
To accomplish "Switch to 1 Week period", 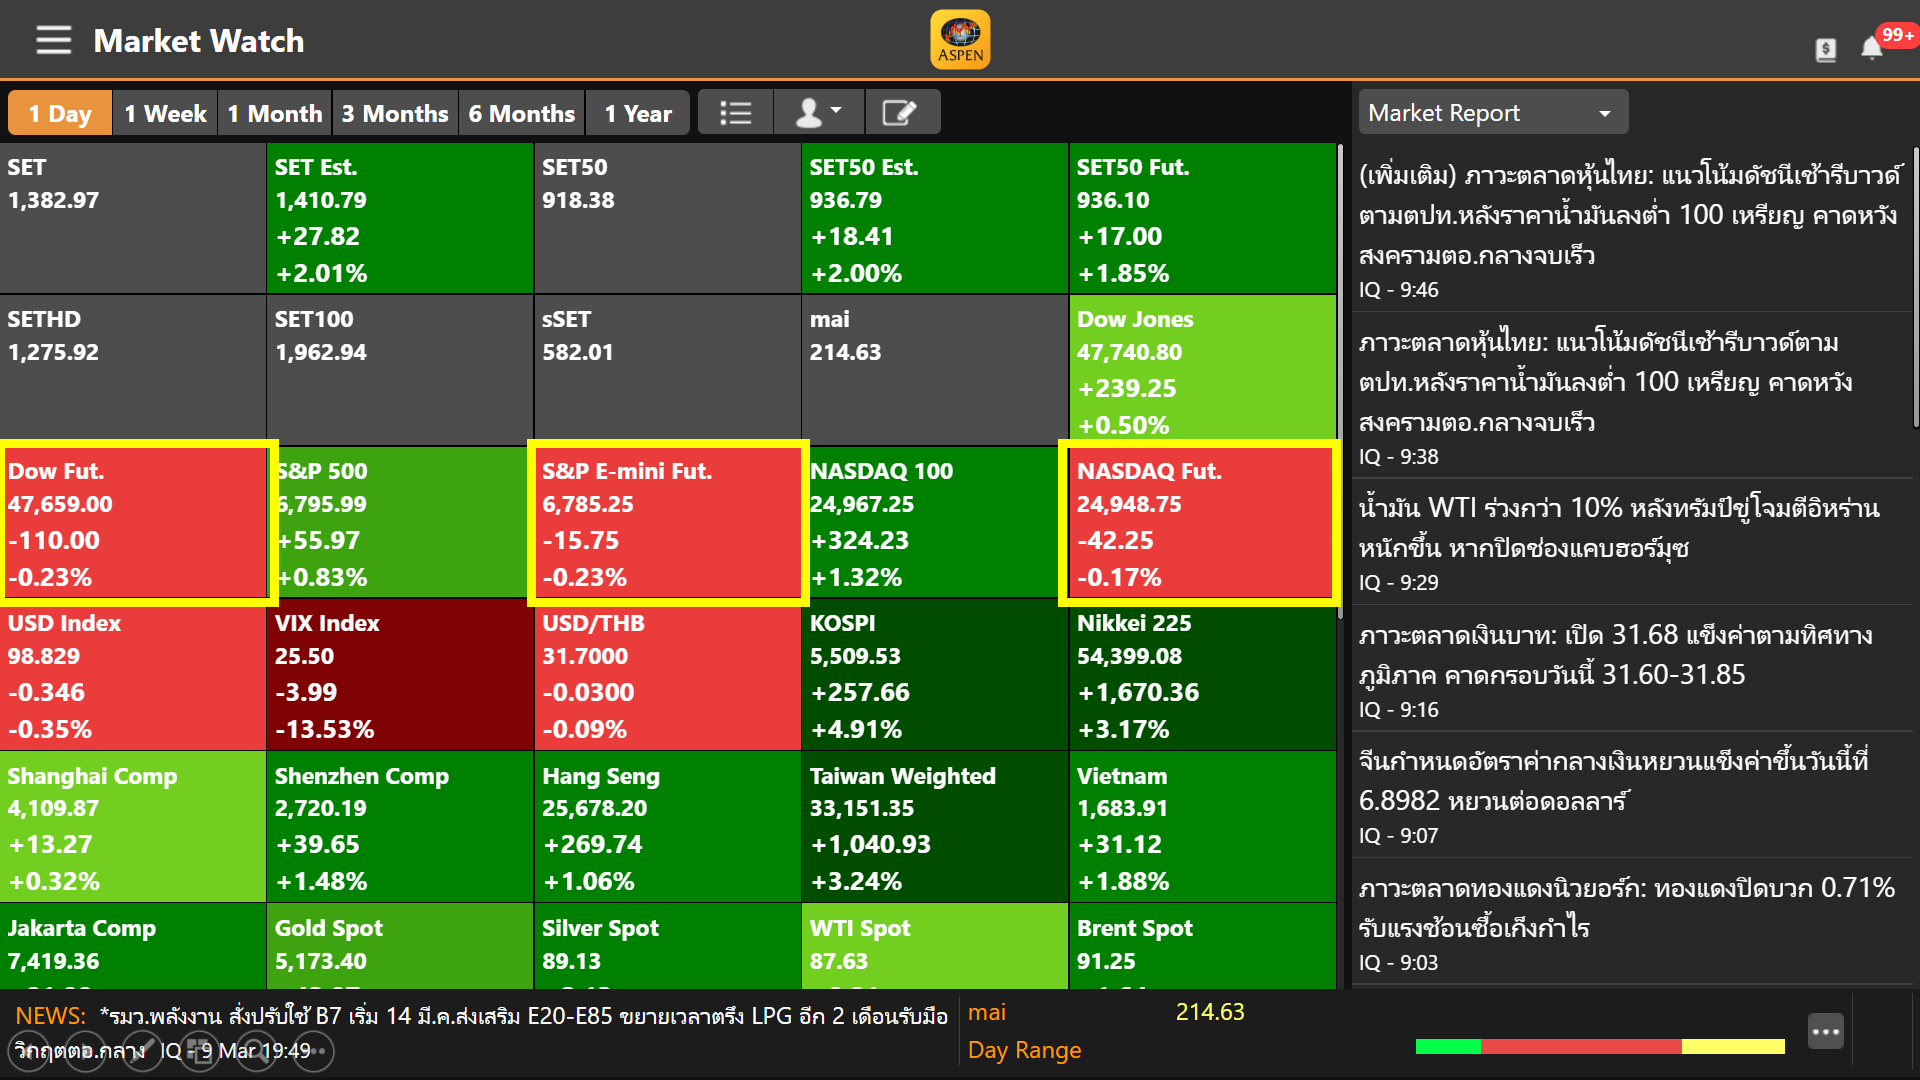I will [165, 113].
